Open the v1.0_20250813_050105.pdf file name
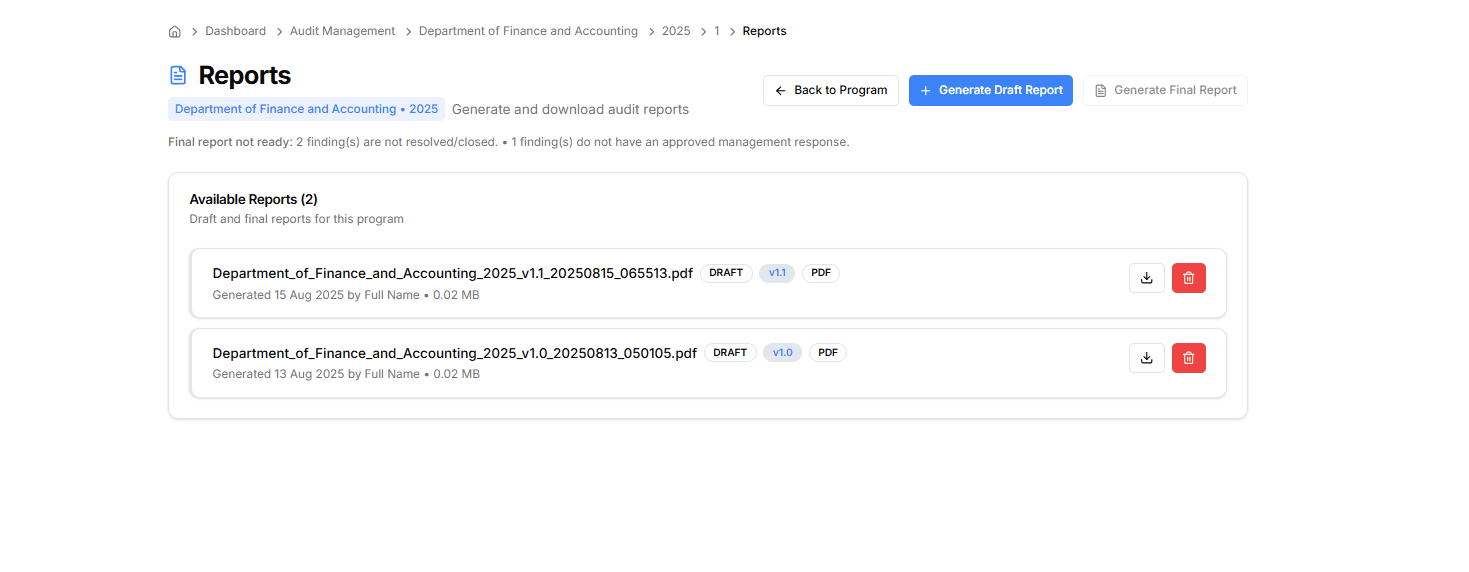This screenshot has width=1469, height=572. click(454, 353)
